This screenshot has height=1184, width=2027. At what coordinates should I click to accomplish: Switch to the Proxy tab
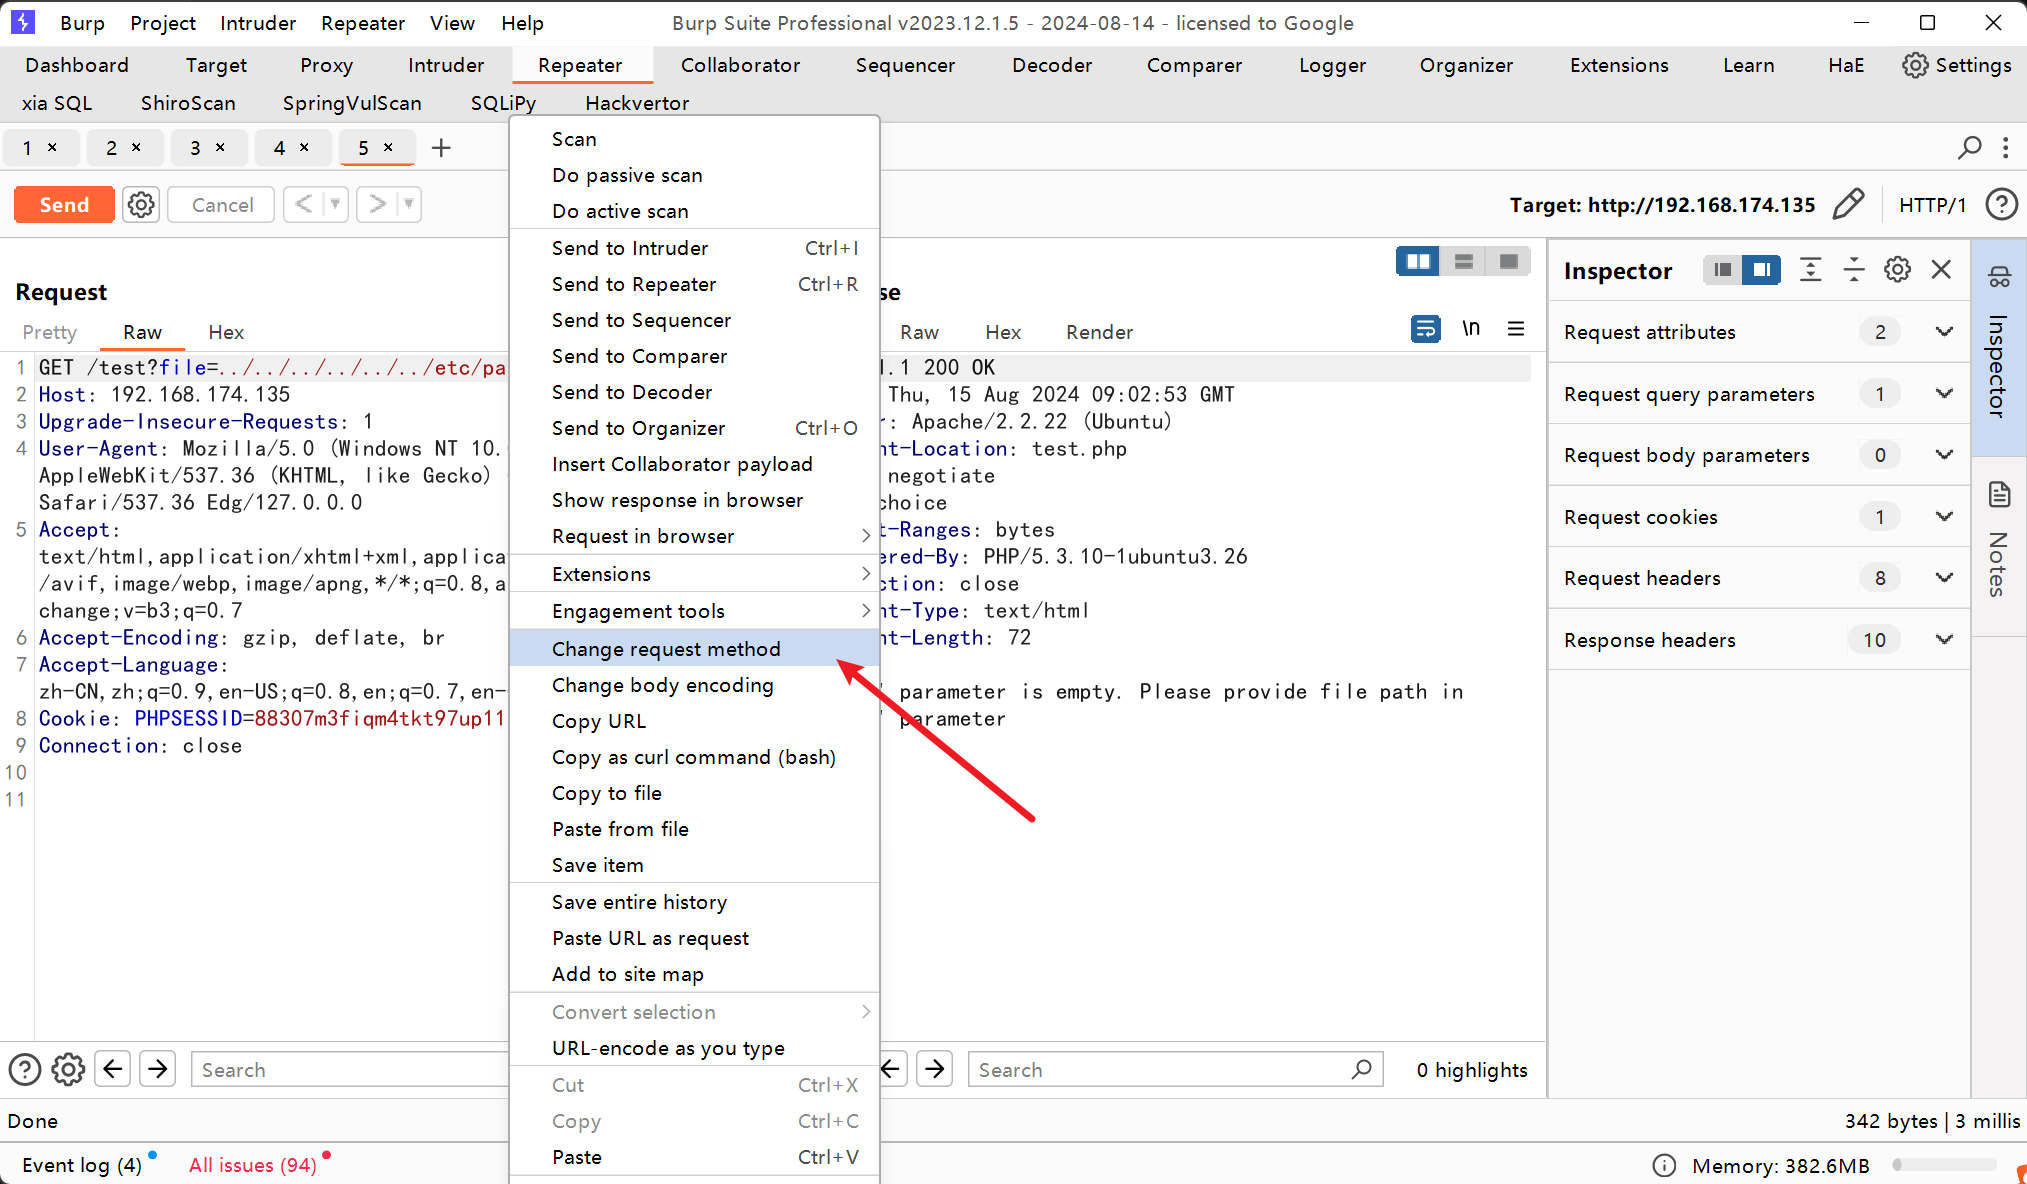[326, 65]
